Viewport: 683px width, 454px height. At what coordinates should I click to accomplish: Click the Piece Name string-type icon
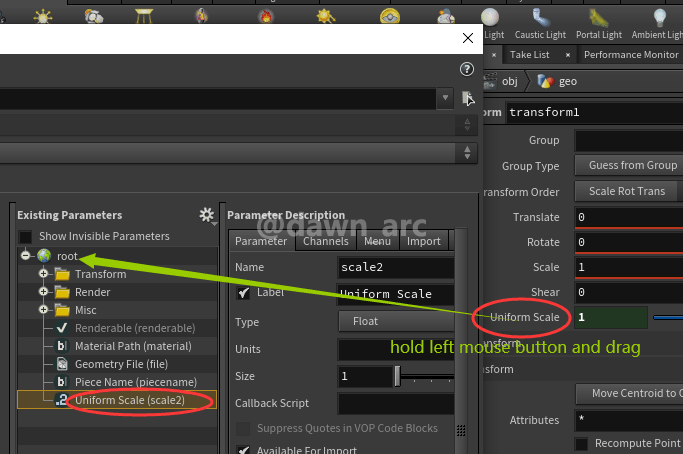coord(62,382)
